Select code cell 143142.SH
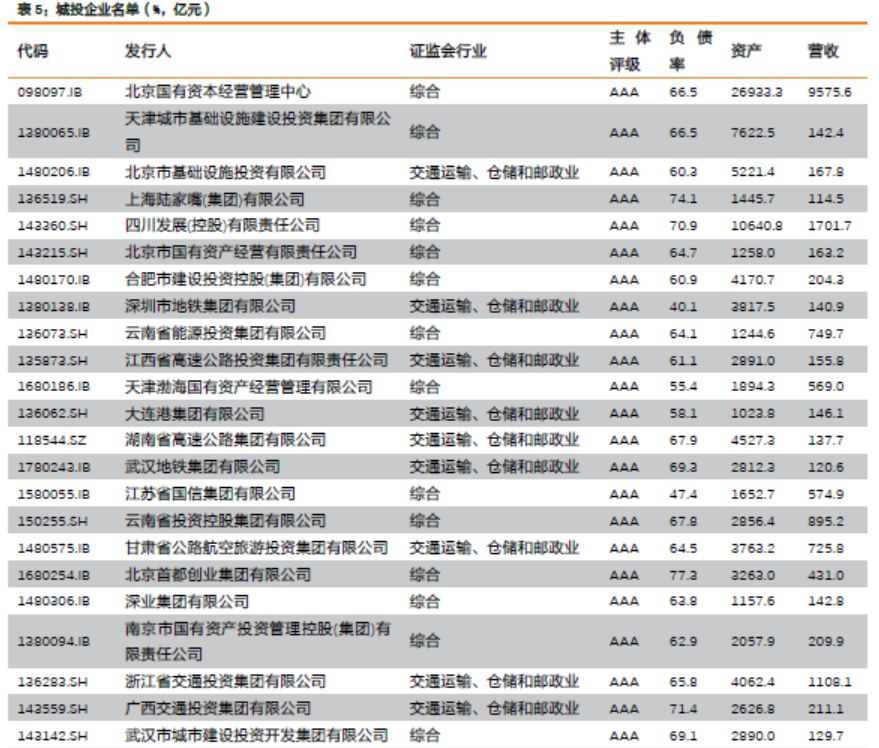Viewport: 879px width, 748px height. [52, 736]
